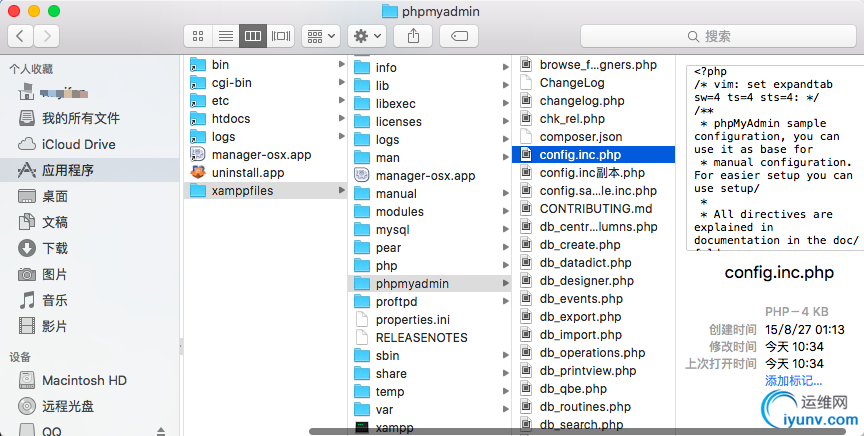Expand arrow next to php folder
864x436 pixels.
coord(505,265)
